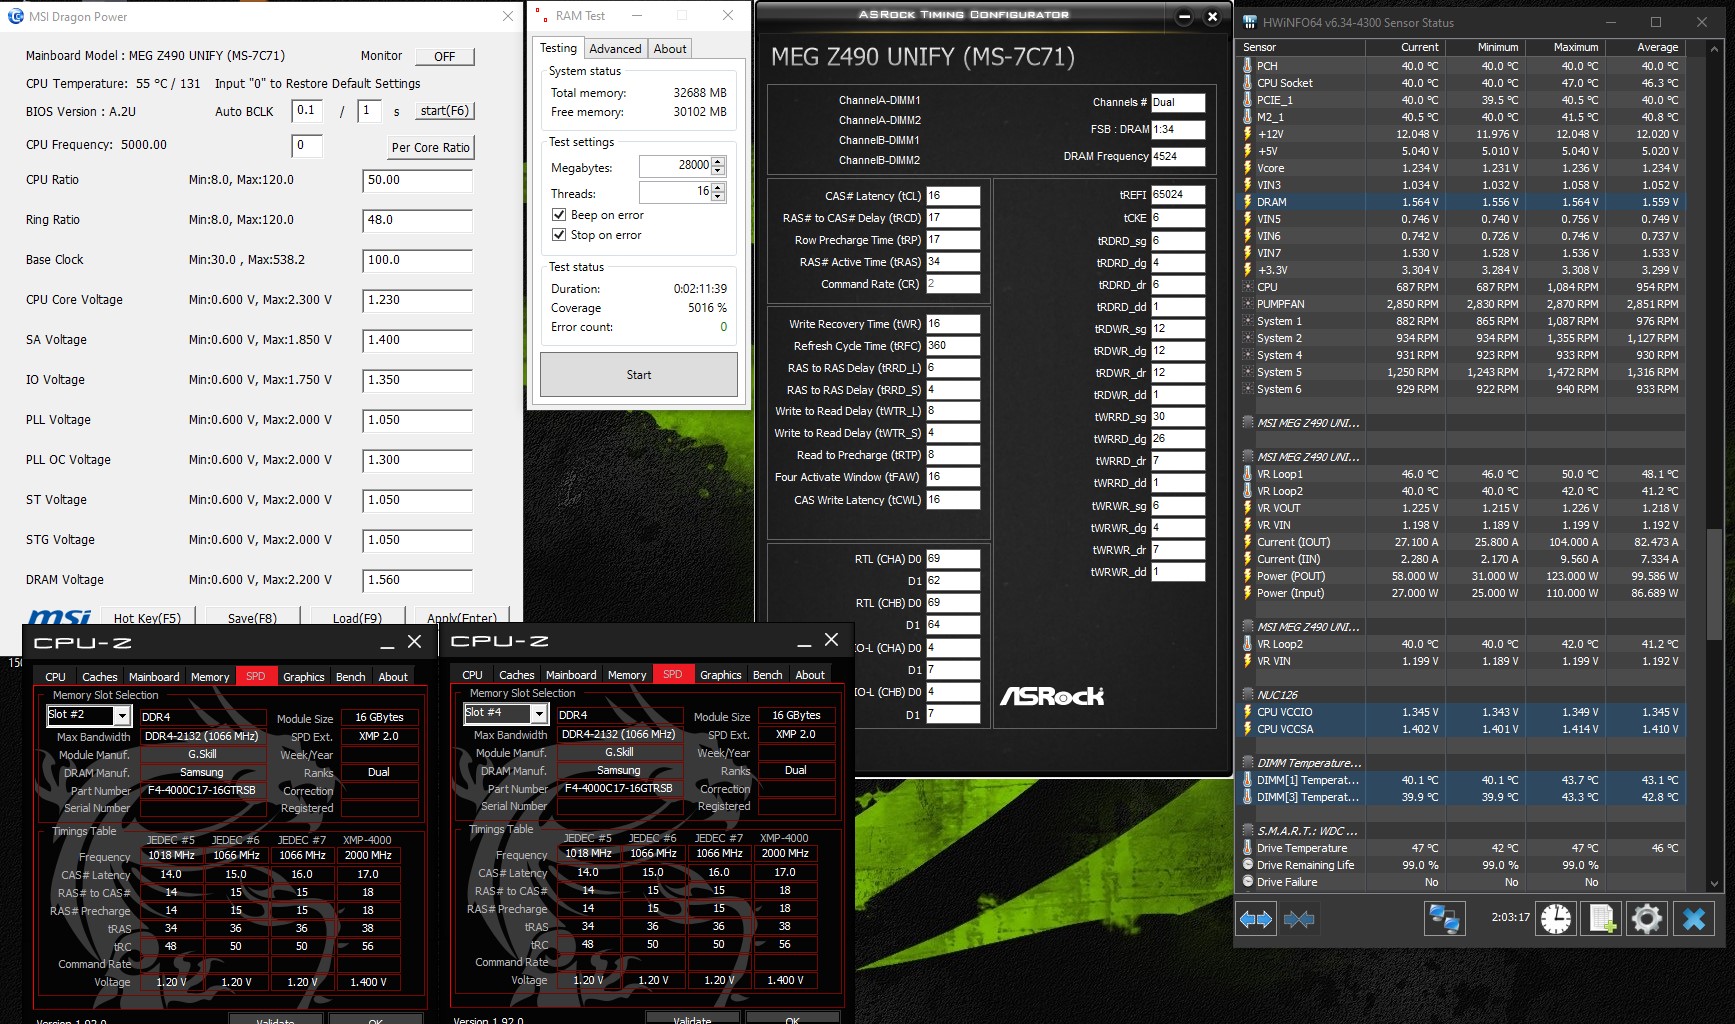This screenshot has width=1735, height=1024.
Task: Open CPU tab in Slot #4 CPU-Z window
Action: pyautogui.click(x=472, y=675)
